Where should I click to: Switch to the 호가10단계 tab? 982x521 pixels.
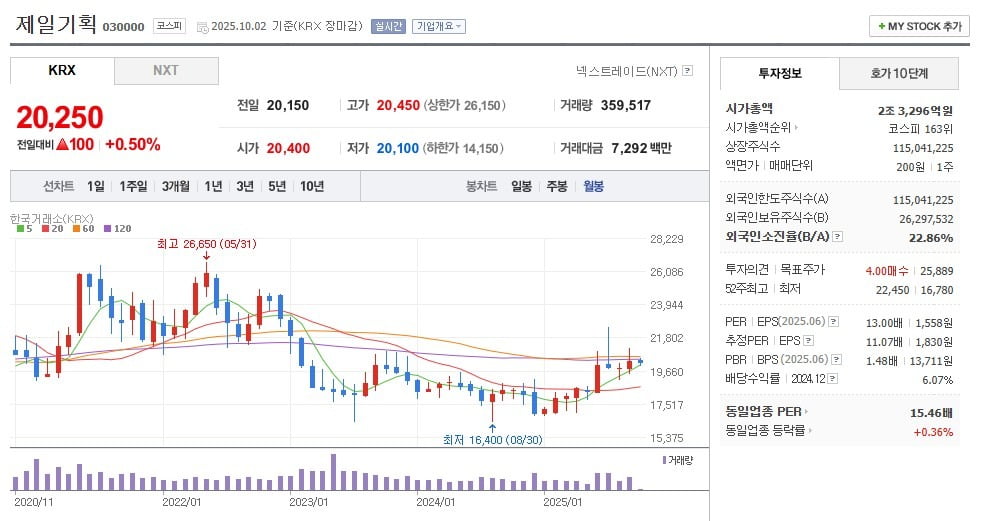[x=898, y=73]
